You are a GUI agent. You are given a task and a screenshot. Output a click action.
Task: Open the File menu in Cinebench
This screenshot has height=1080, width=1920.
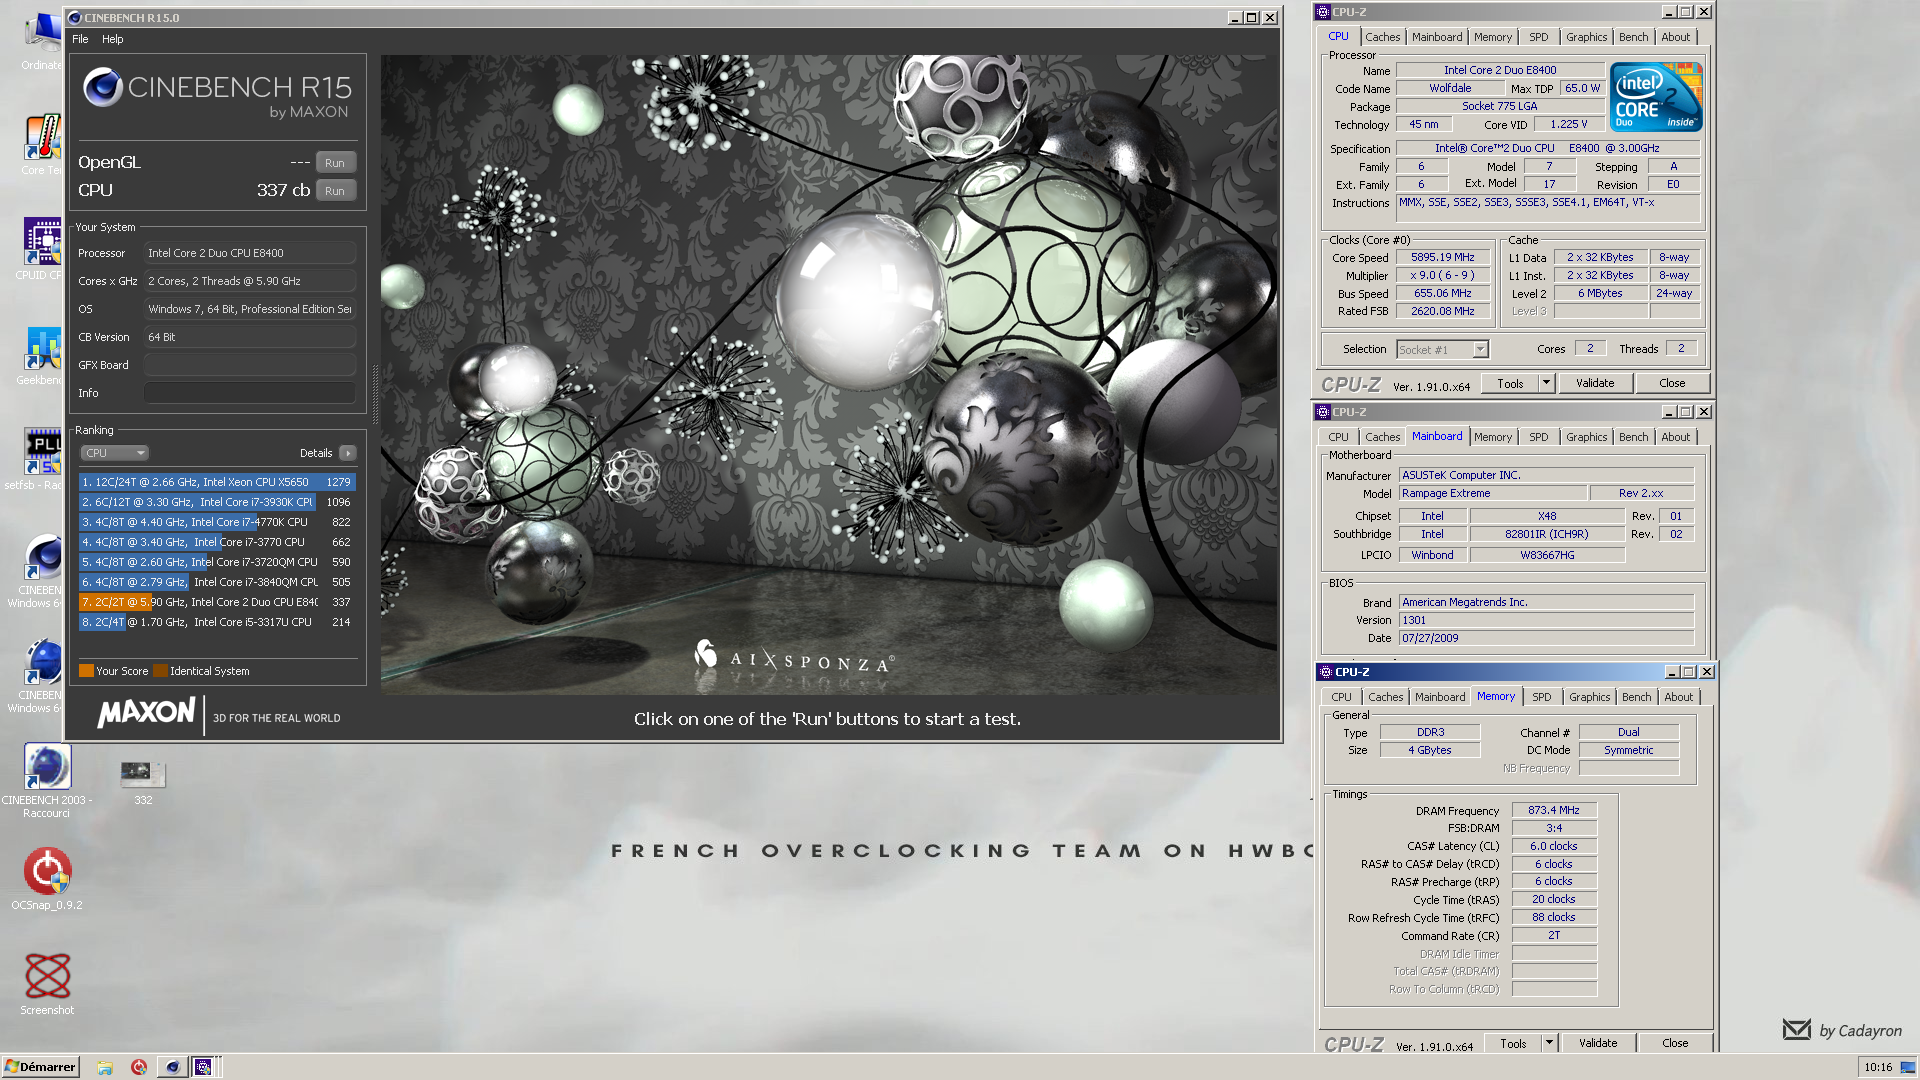pyautogui.click(x=80, y=39)
